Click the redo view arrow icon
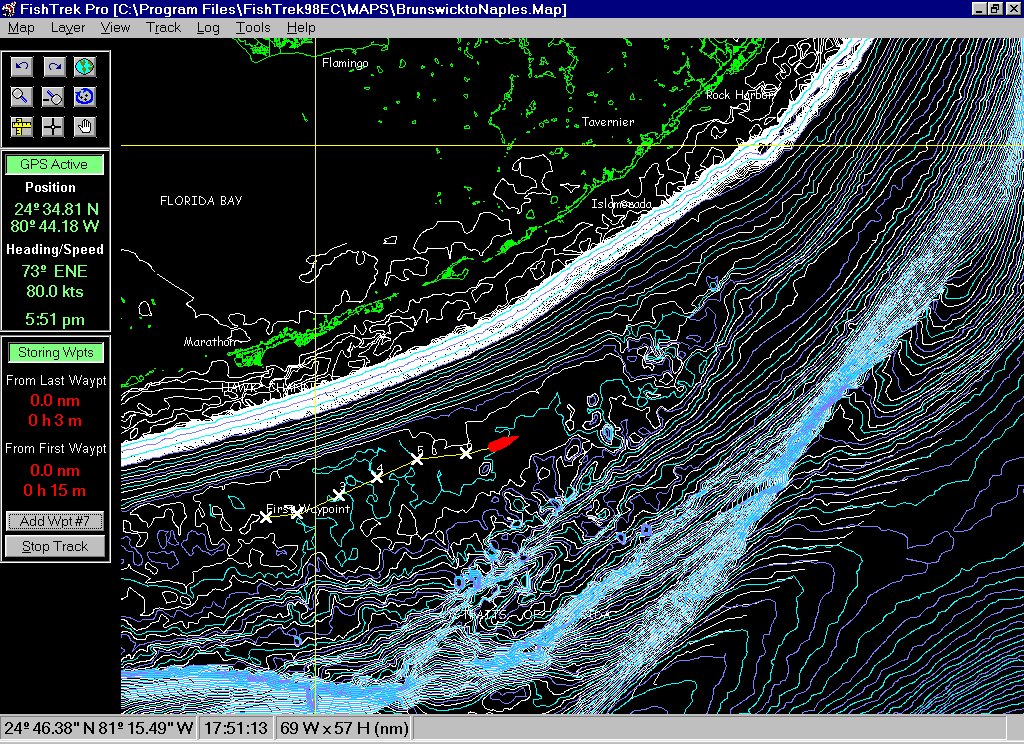The height and width of the screenshot is (744, 1024). click(54, 67)
